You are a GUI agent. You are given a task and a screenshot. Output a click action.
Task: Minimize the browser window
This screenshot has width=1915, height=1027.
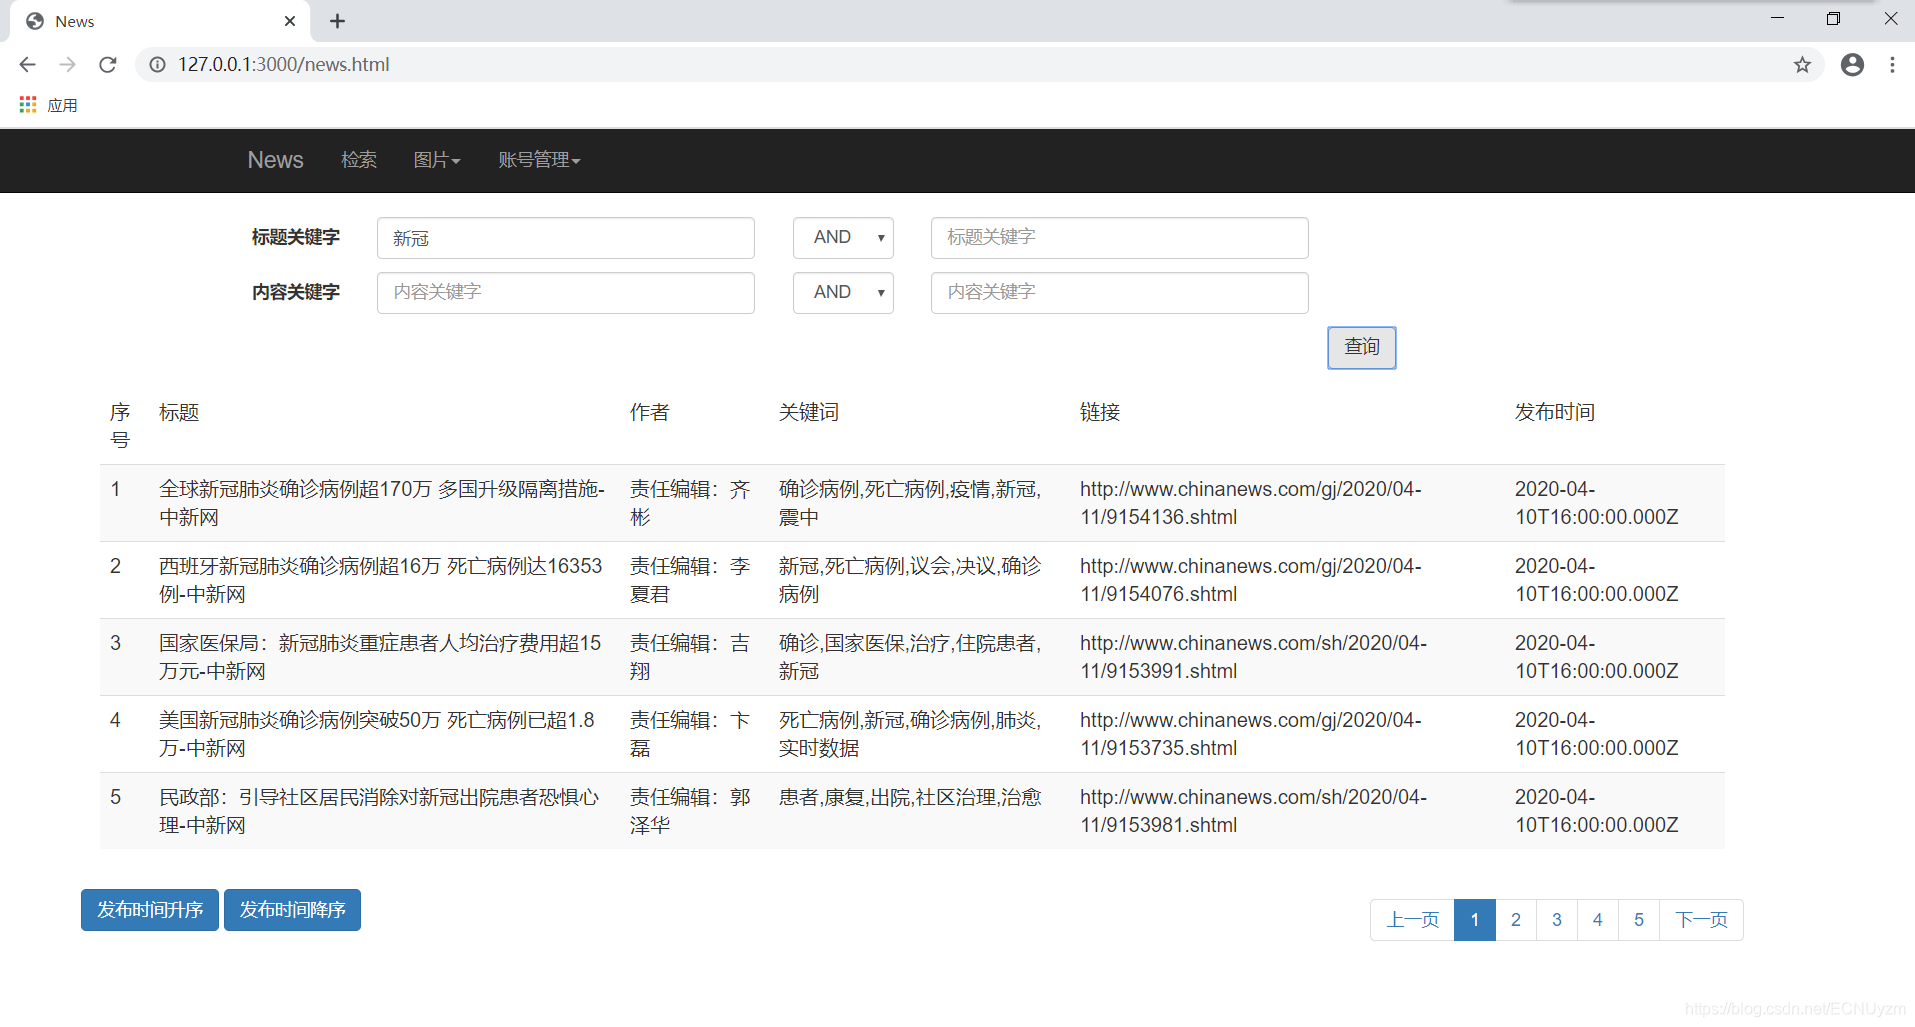pos(1777,18)
